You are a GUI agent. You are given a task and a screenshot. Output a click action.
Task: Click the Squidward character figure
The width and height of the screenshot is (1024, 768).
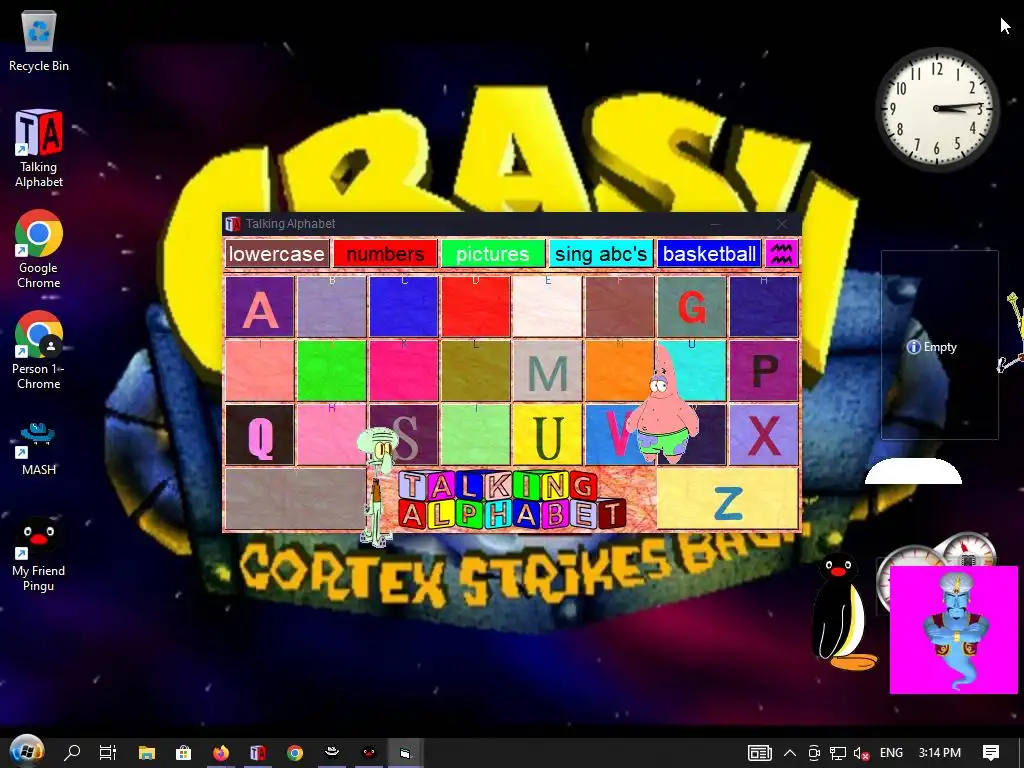(x=378, y=487)
